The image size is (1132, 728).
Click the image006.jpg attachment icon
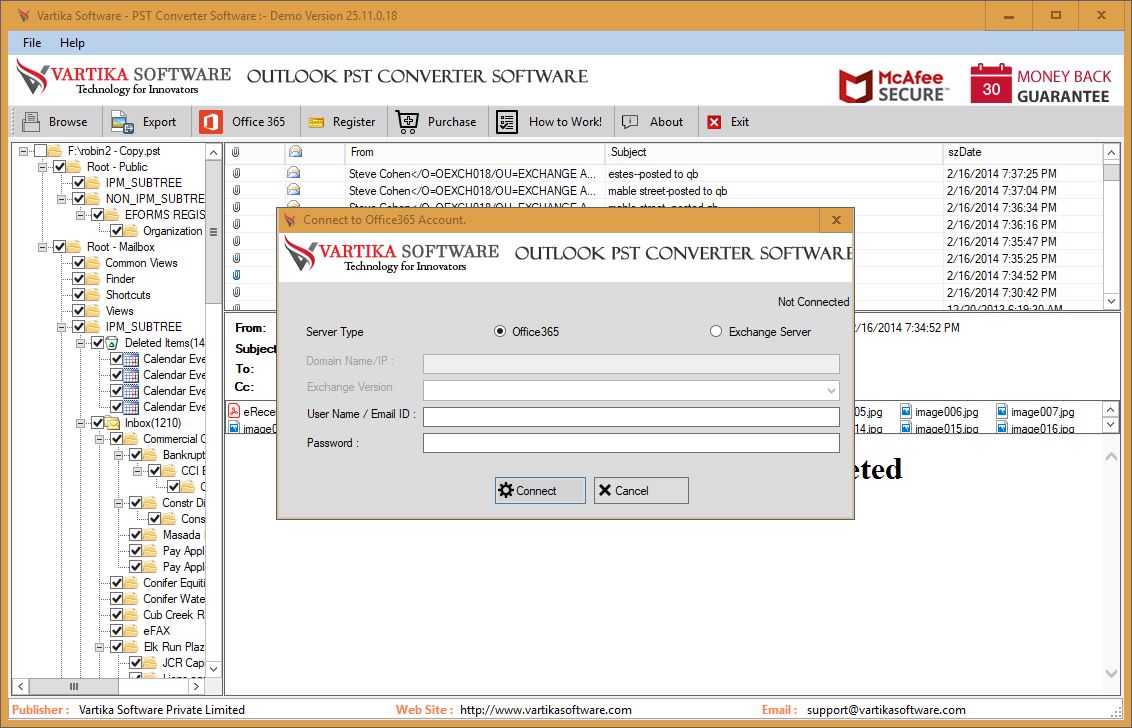click(906, 412)
